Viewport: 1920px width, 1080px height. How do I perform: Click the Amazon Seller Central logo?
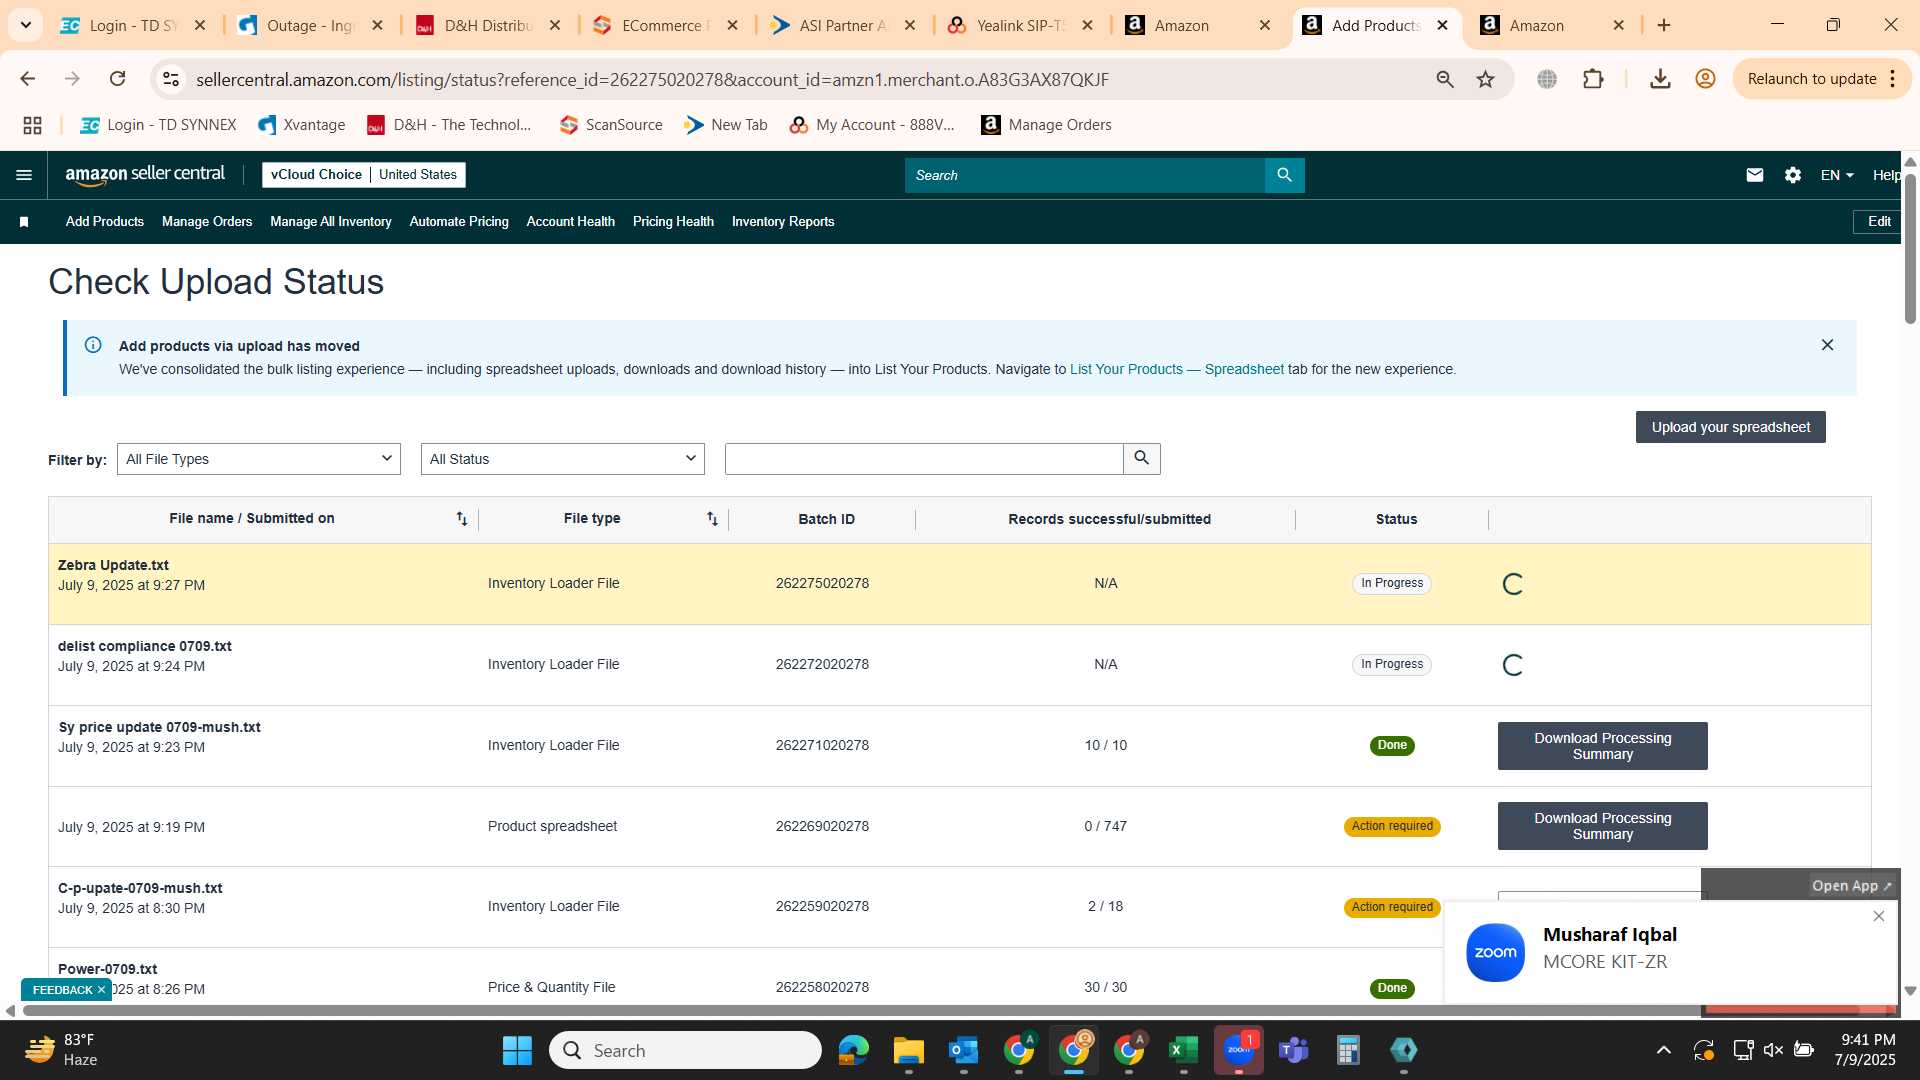(145, 175)
